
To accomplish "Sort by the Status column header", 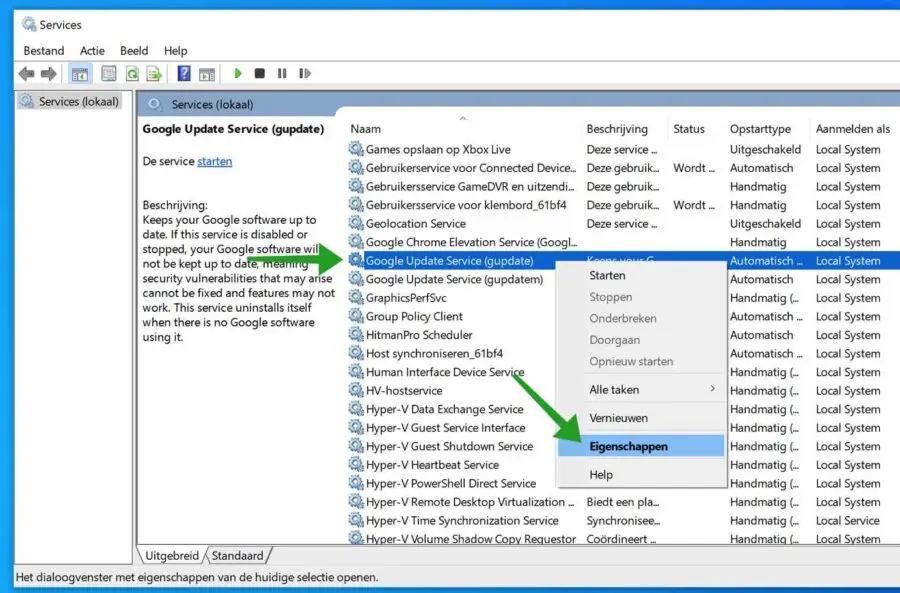I will pyautogui.click(x=696, y=129).
